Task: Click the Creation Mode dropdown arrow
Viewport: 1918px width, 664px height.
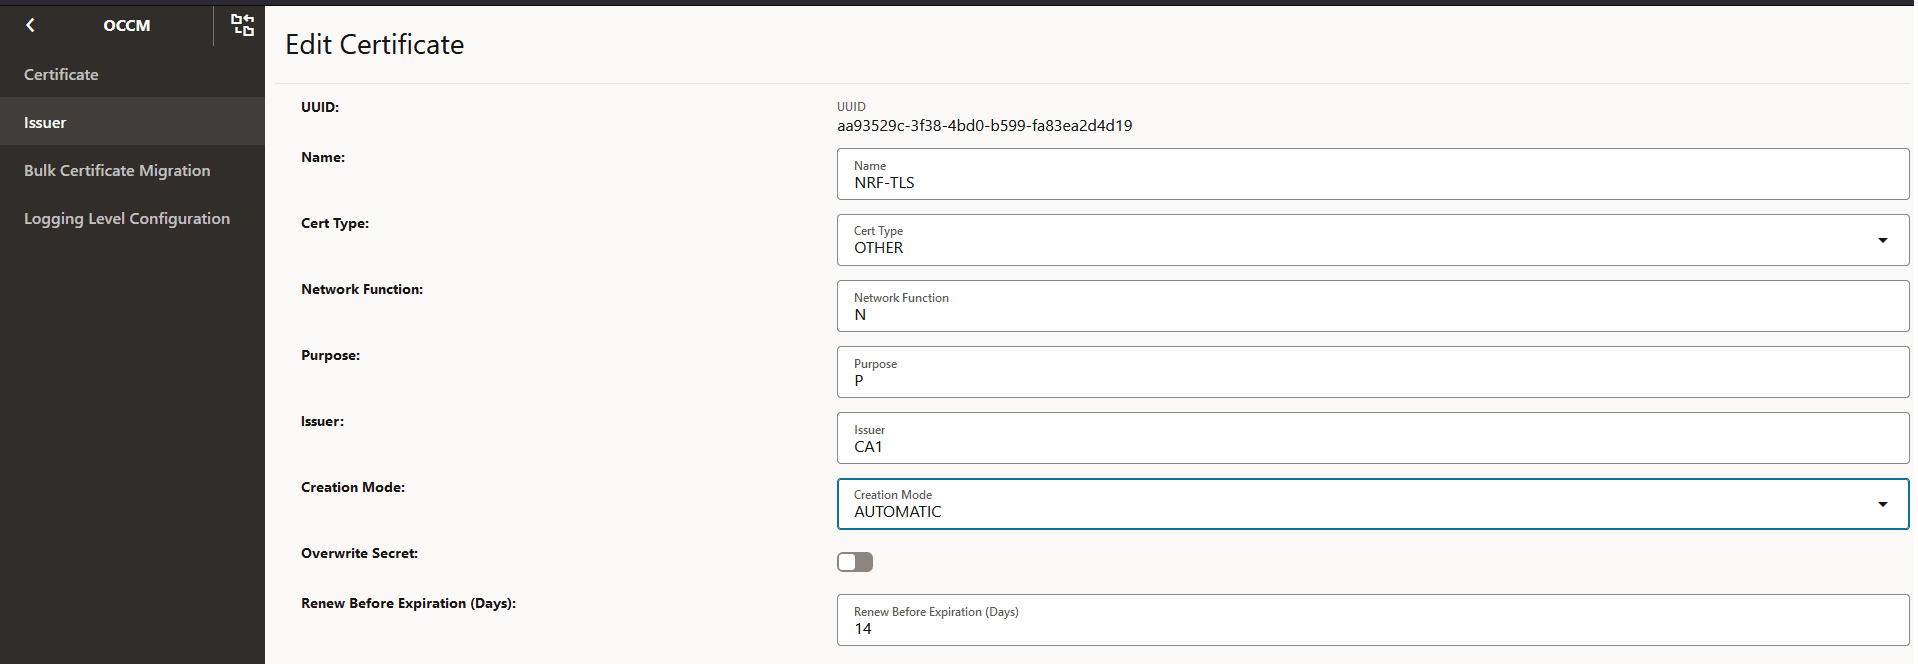Action: pos(1882,504)
